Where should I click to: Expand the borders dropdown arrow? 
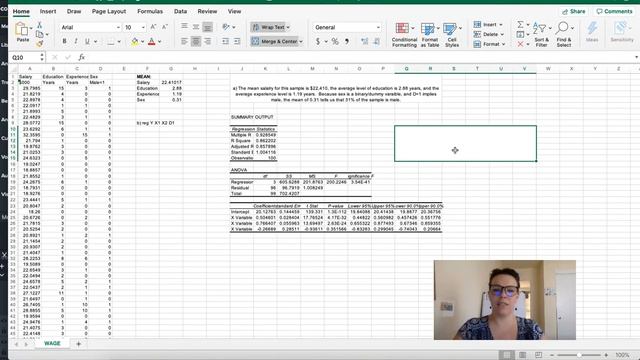119,42
